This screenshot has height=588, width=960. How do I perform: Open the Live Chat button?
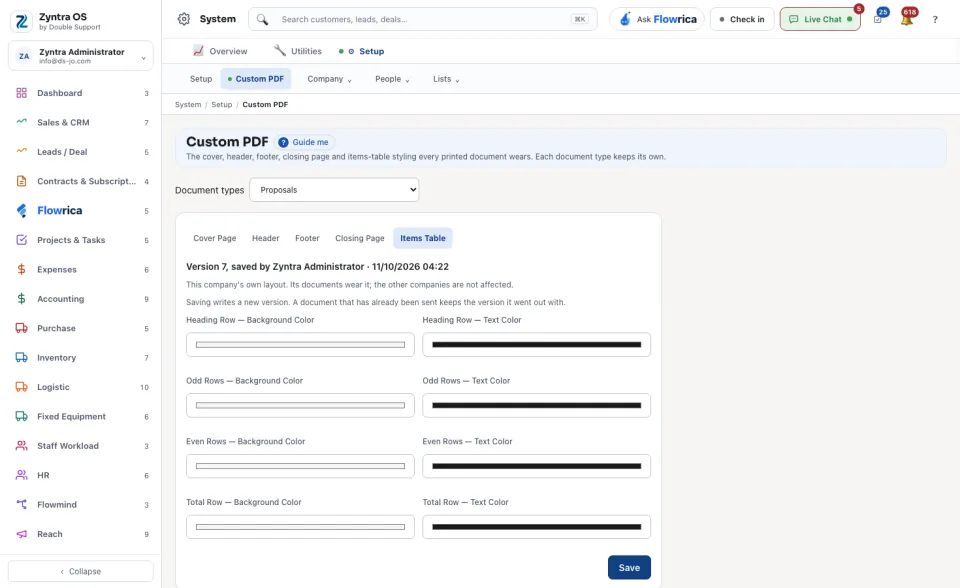click(820, 19)
